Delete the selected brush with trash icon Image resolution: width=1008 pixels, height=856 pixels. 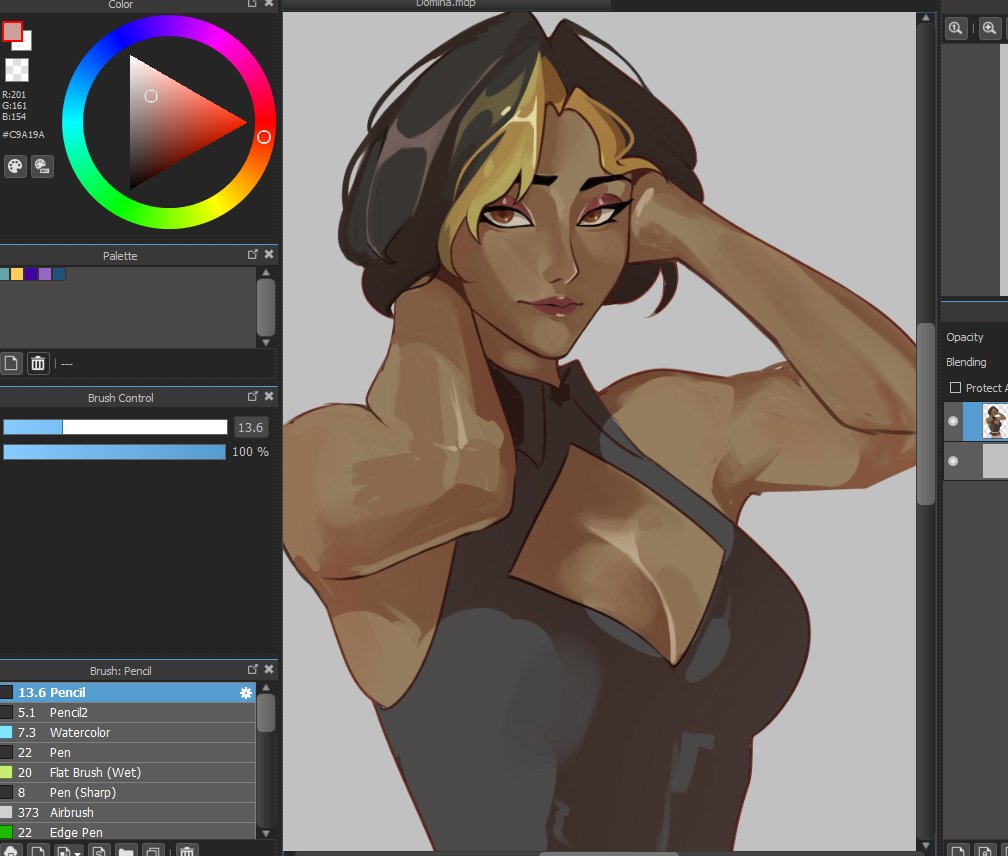coord(187,851)
